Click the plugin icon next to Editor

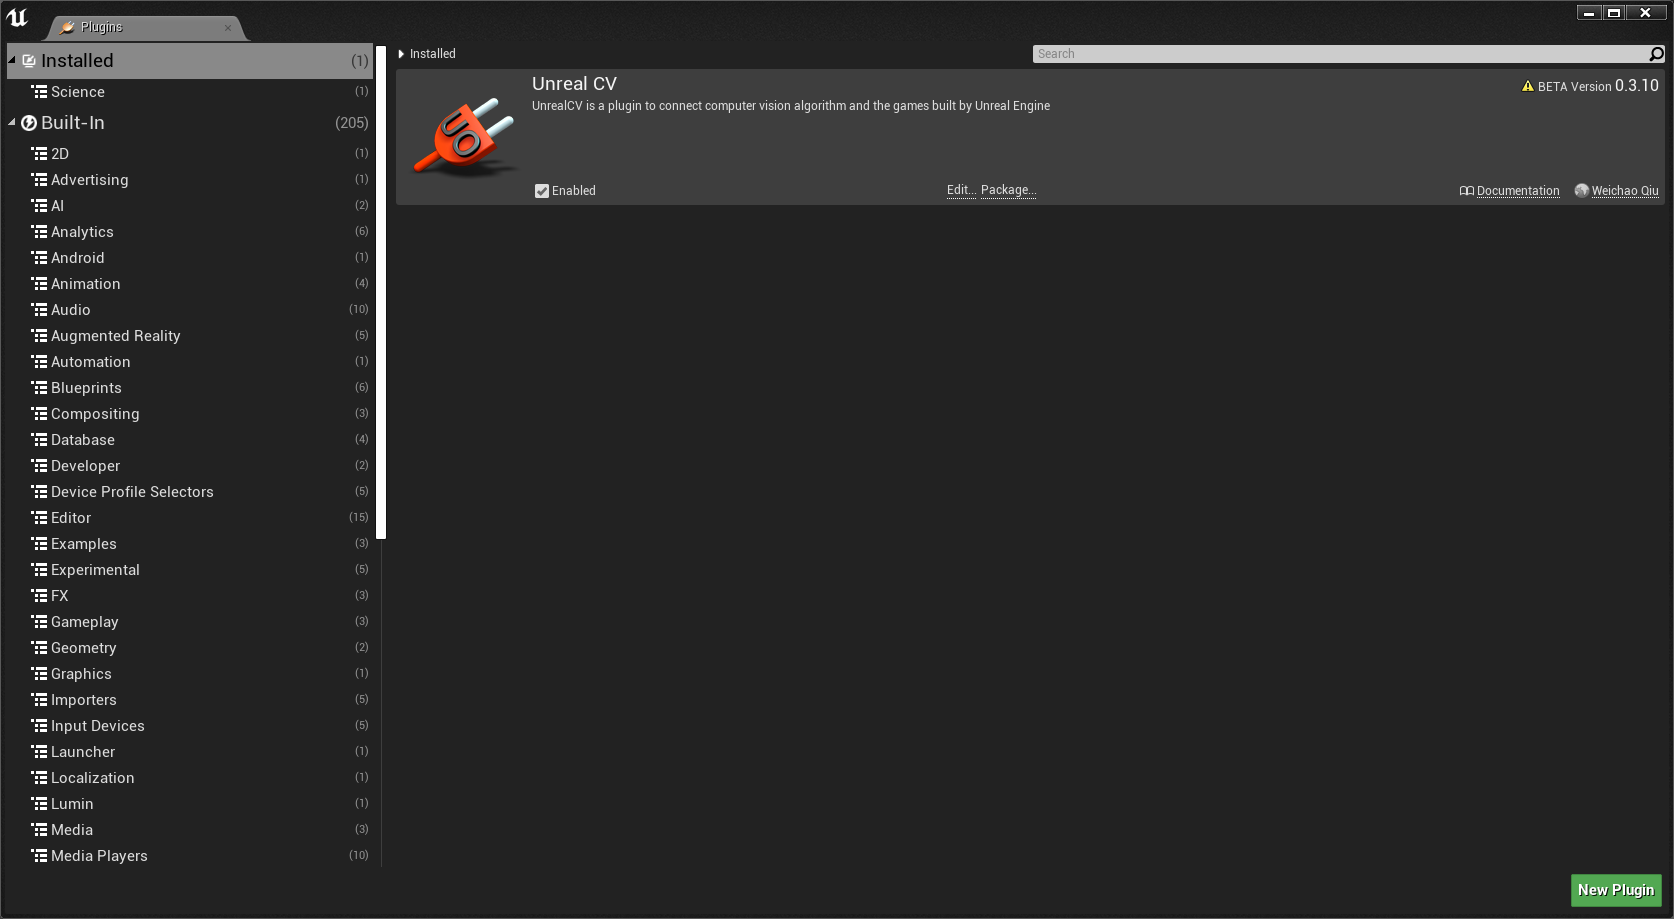click(x=41, y=517)
